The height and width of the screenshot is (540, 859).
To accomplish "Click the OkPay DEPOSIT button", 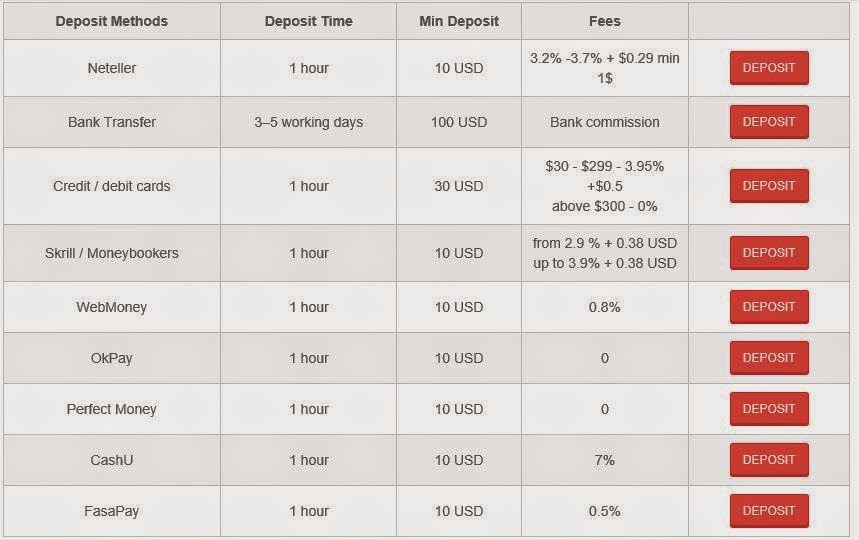I will pos(769,358).
